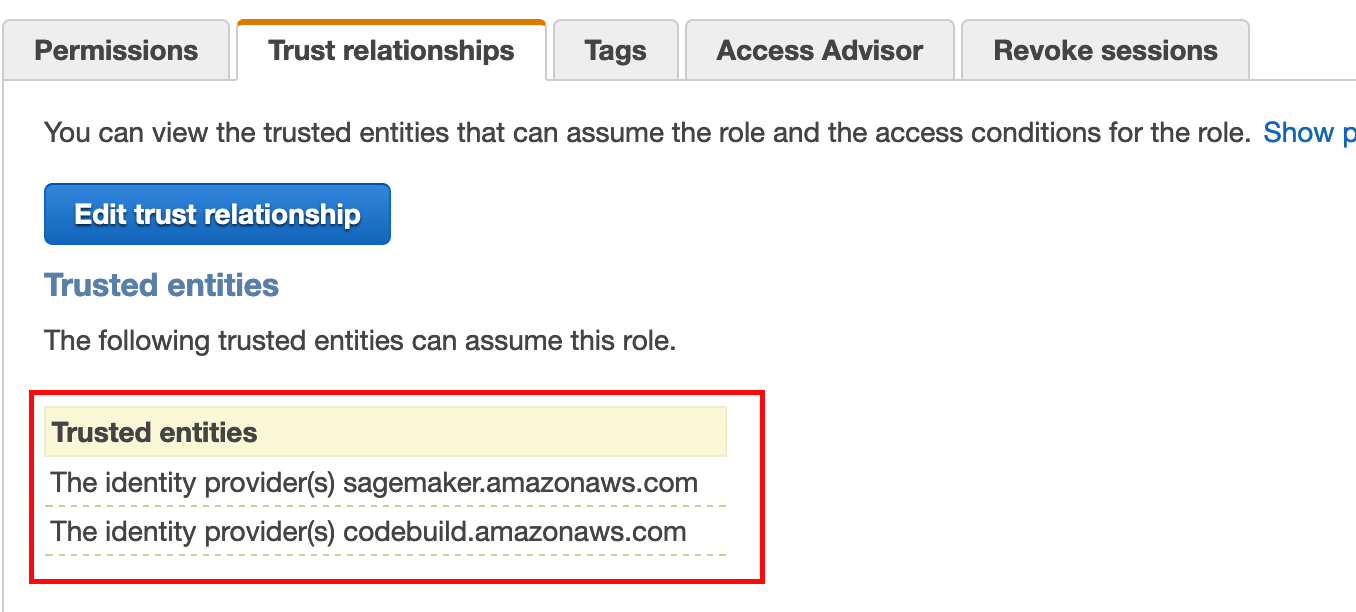This screenshot has height=612, width=1356.
Task: Click the Show link after the description
Action: pos(1298,133)
